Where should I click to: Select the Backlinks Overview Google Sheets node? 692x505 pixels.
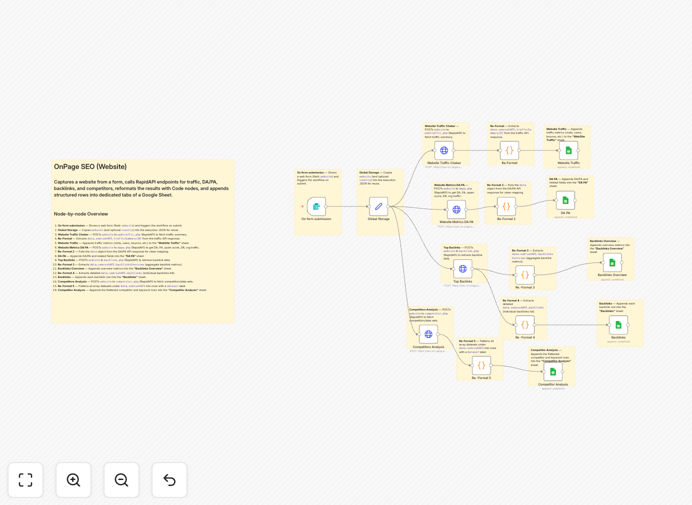[x=612, y=263]
